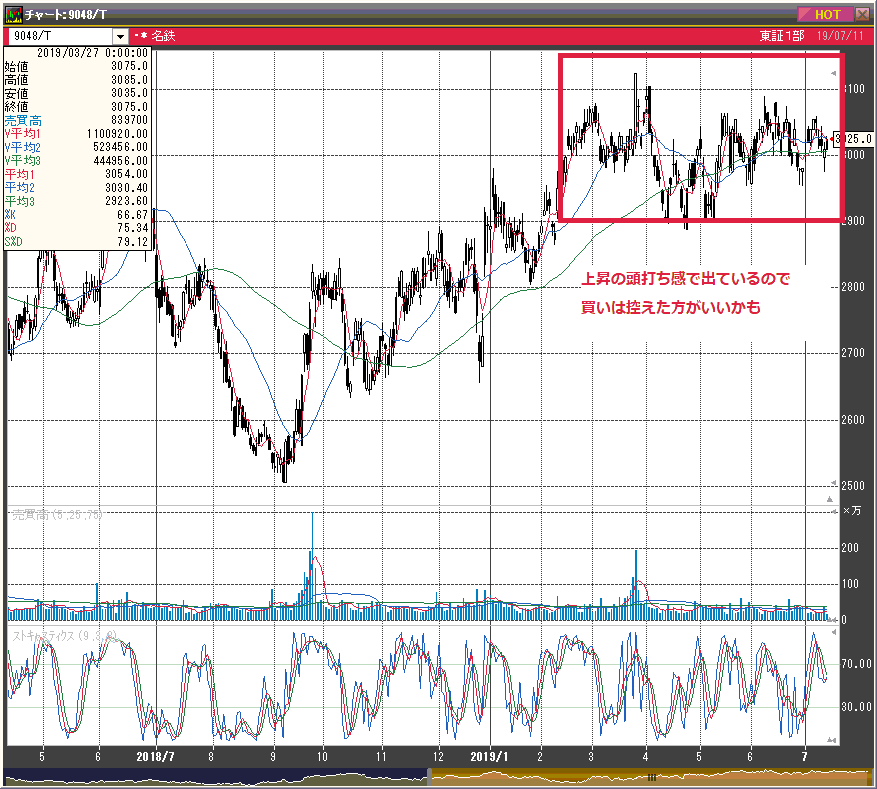This screenshot has width=877, height=789.
Task: Click the chart application icon in title bar
Action: pos(13,14)
